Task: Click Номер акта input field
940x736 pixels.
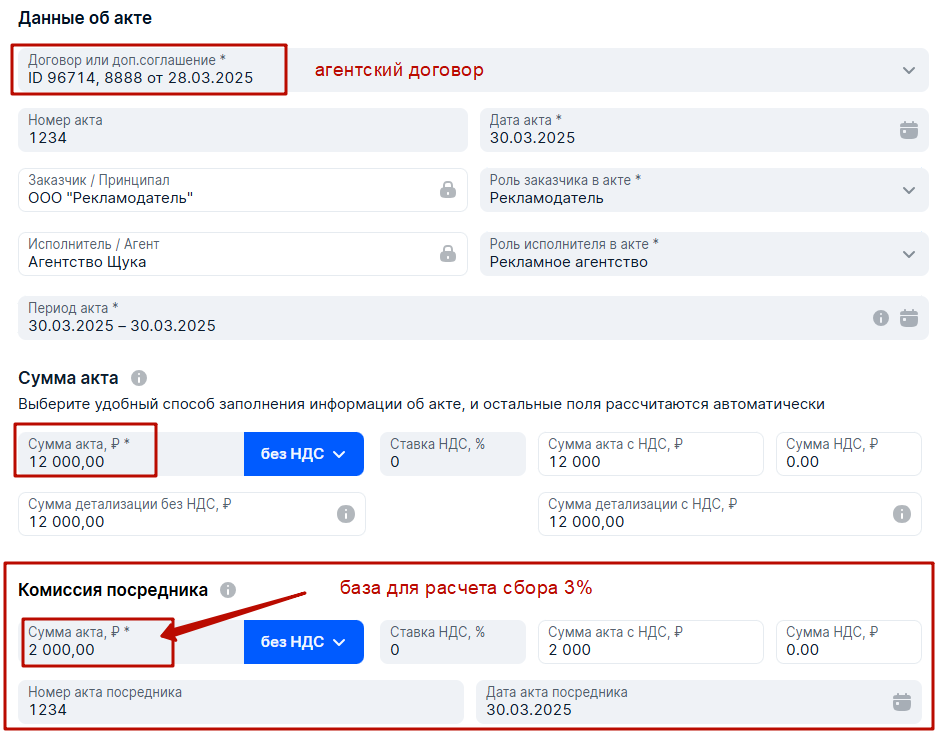Action: point(243,129)
